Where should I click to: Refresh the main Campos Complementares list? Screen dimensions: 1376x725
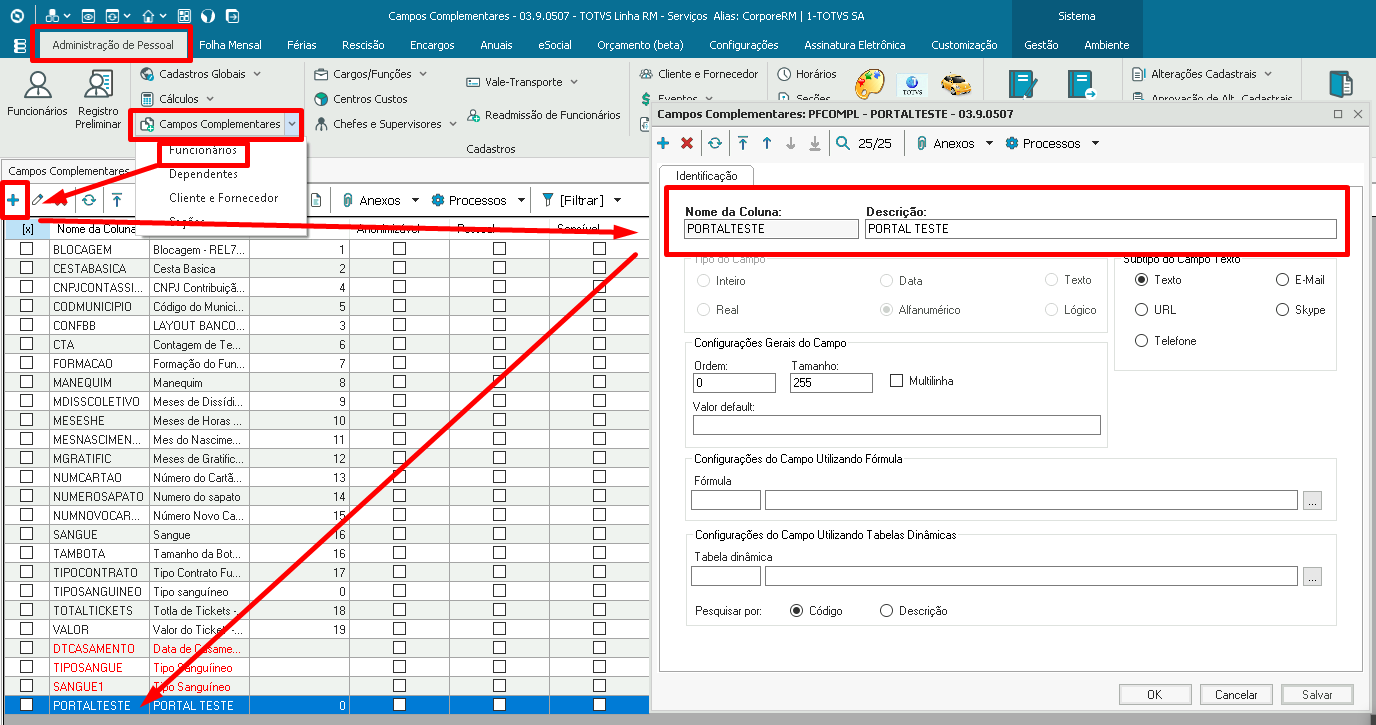pyautogui.click(x=89, y=200)
